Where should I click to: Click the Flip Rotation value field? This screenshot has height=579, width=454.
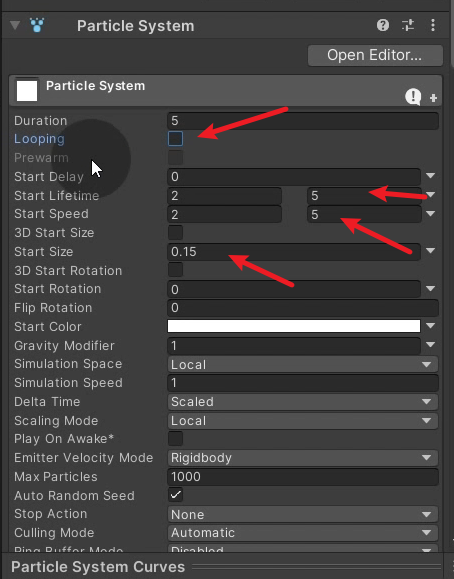[x=303, y=308]
